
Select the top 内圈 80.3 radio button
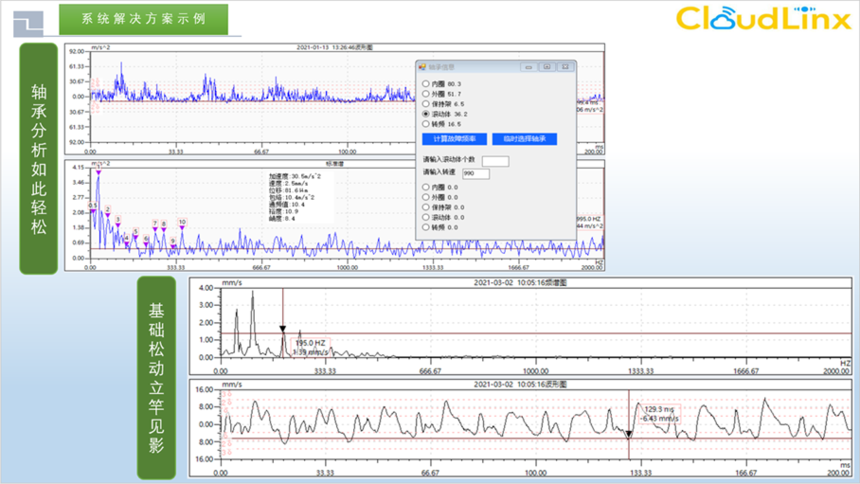point(426,84)
